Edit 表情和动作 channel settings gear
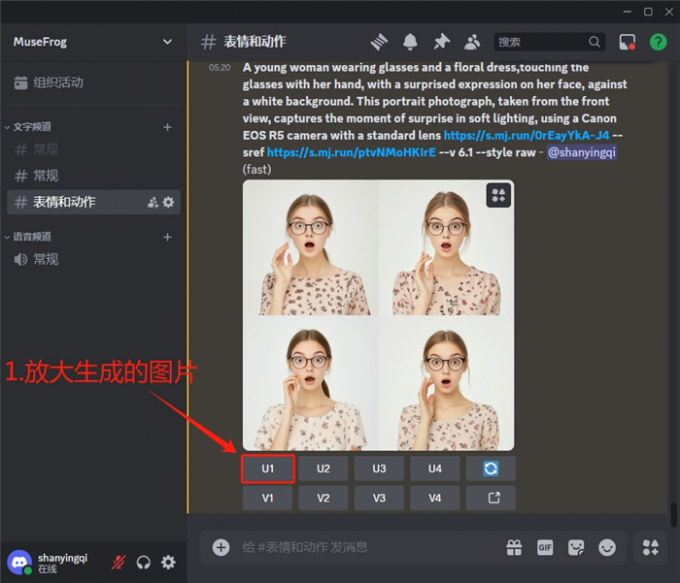The height and width of the screenshot is (583, 680). [x=168, y=202]
